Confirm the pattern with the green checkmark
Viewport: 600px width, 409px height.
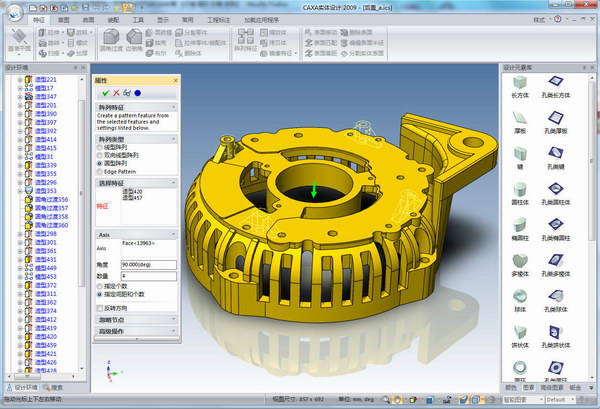tap(106, 93)
